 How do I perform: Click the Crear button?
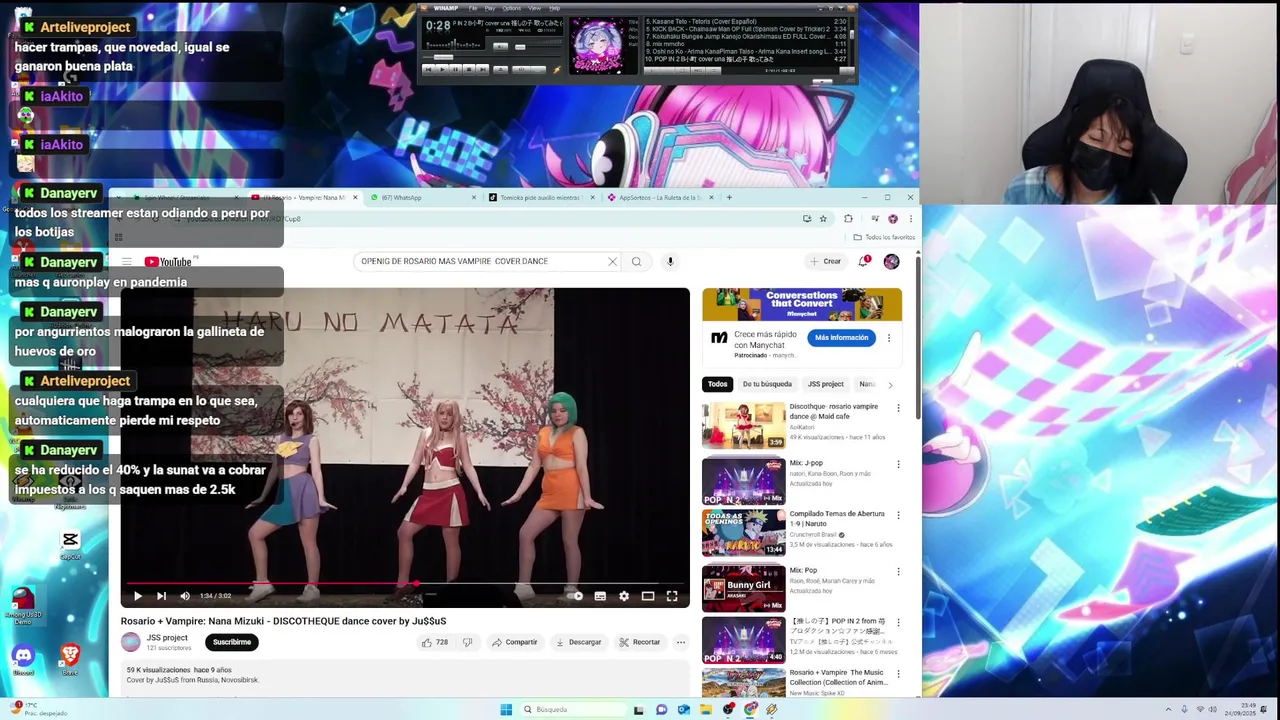point(826,262)
